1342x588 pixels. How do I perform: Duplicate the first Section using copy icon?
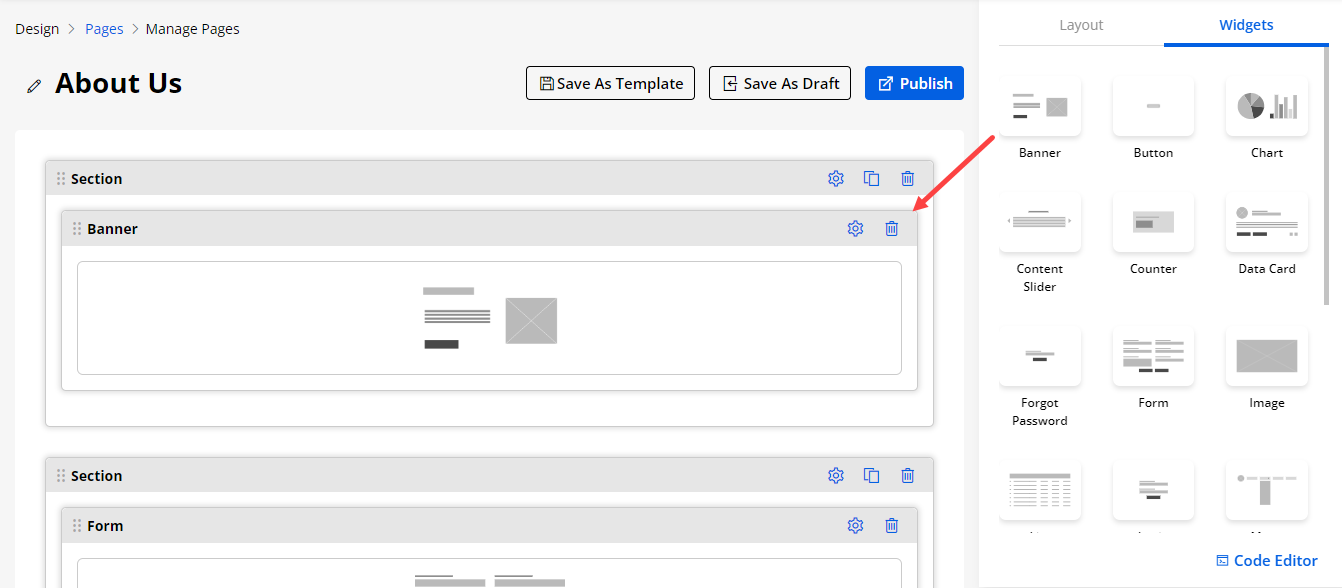point(872,179)
